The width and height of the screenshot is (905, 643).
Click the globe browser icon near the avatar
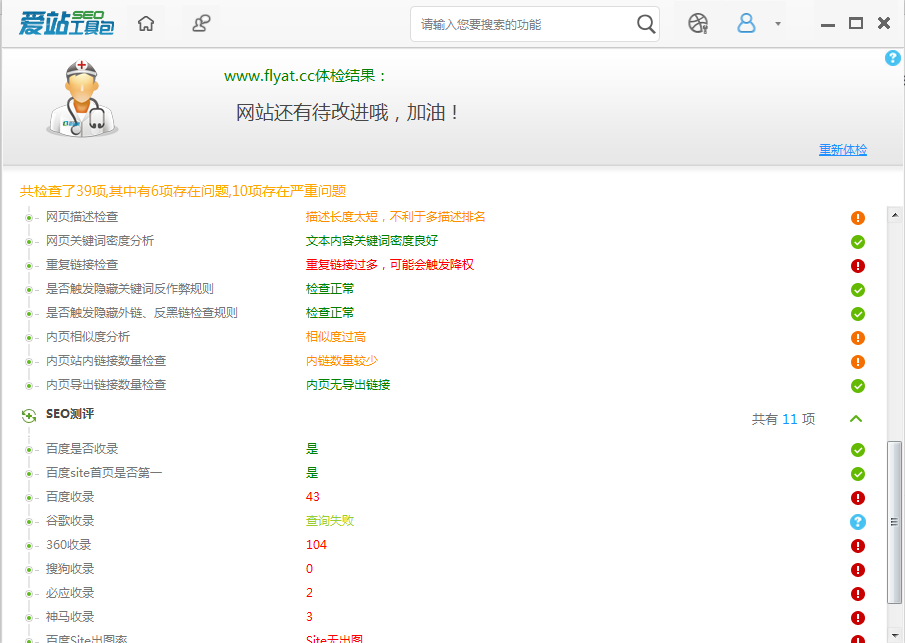tap(697, 22)
